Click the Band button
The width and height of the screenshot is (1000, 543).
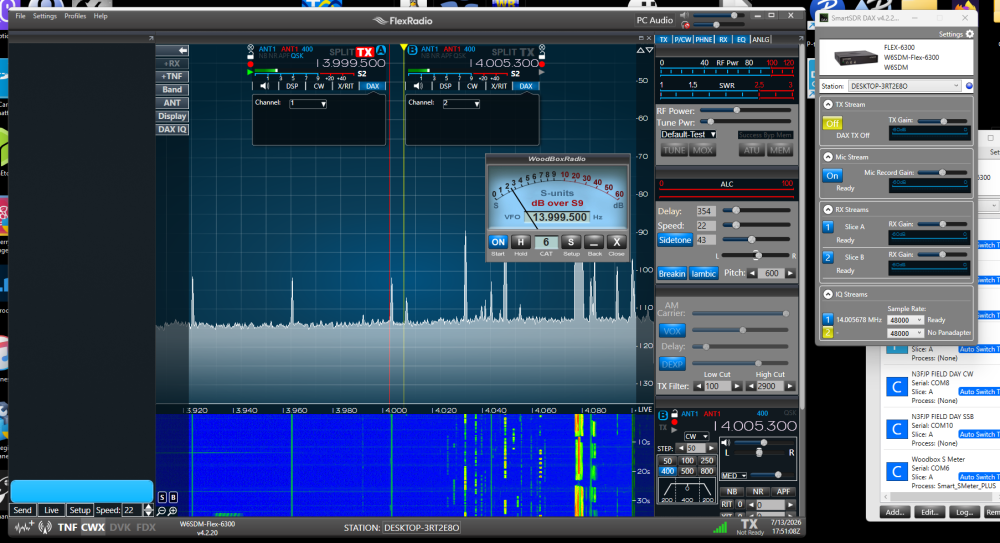172,90
